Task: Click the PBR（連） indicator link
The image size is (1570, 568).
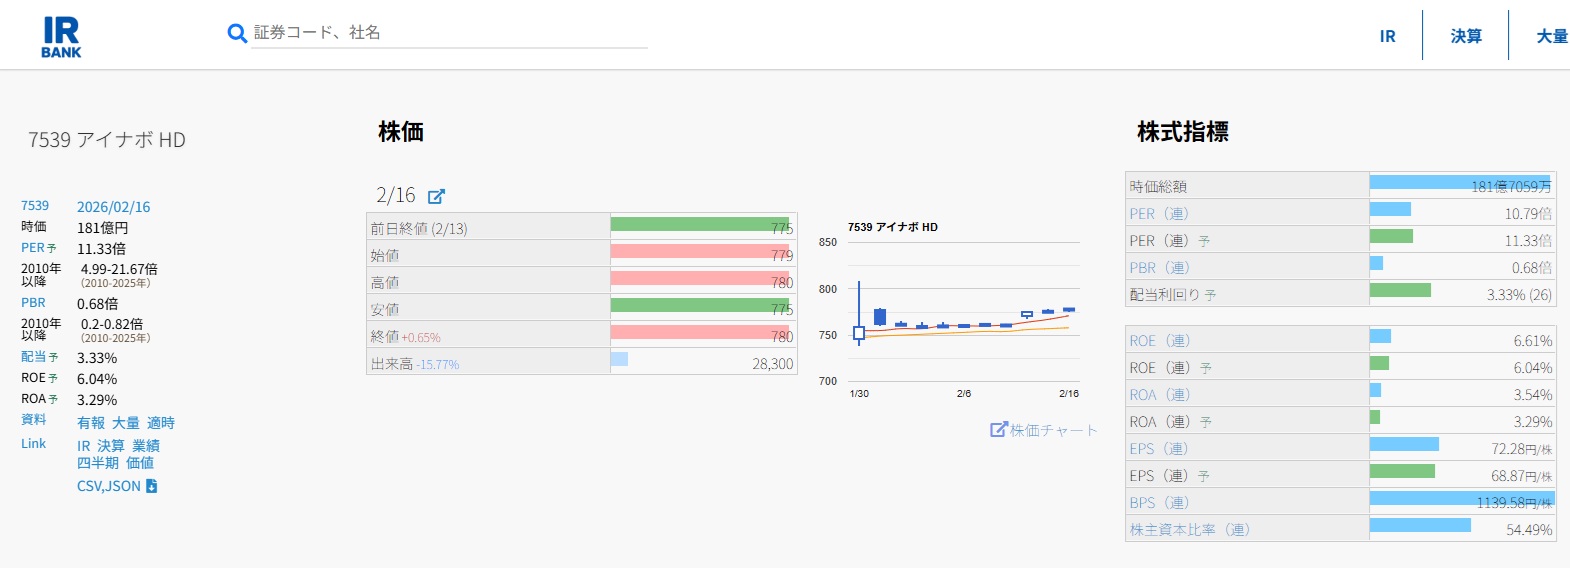Action: tap(1159, 268)
